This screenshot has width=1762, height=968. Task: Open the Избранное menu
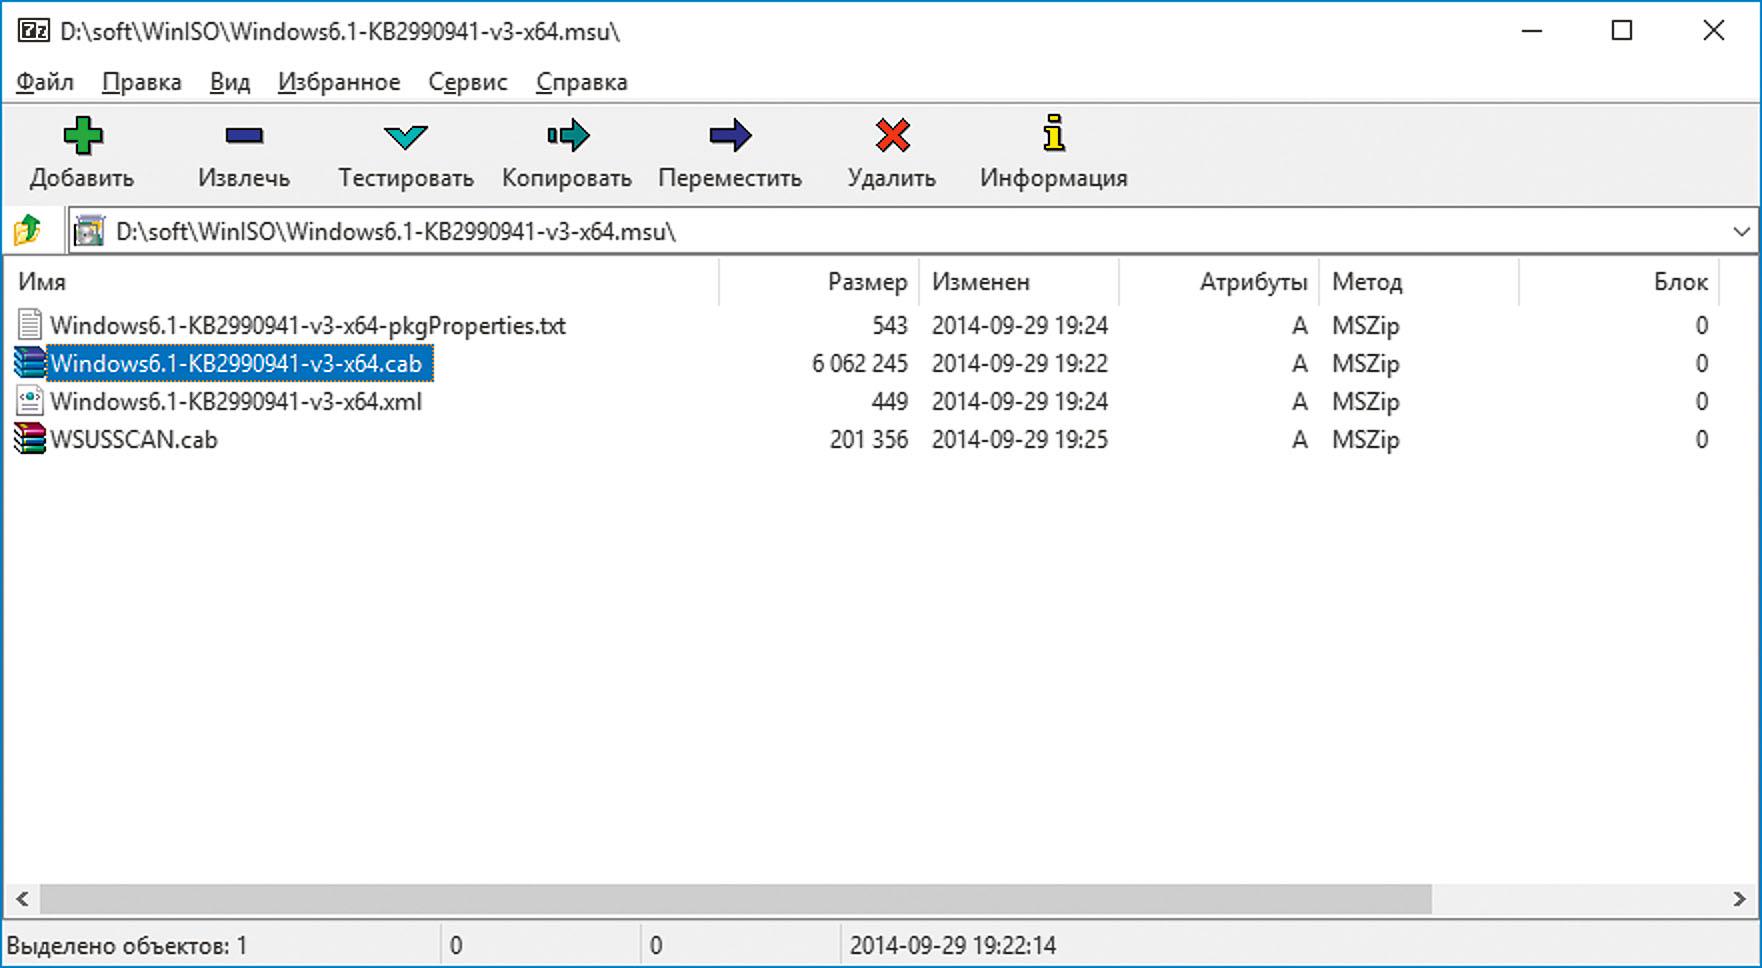coord(339,82)
